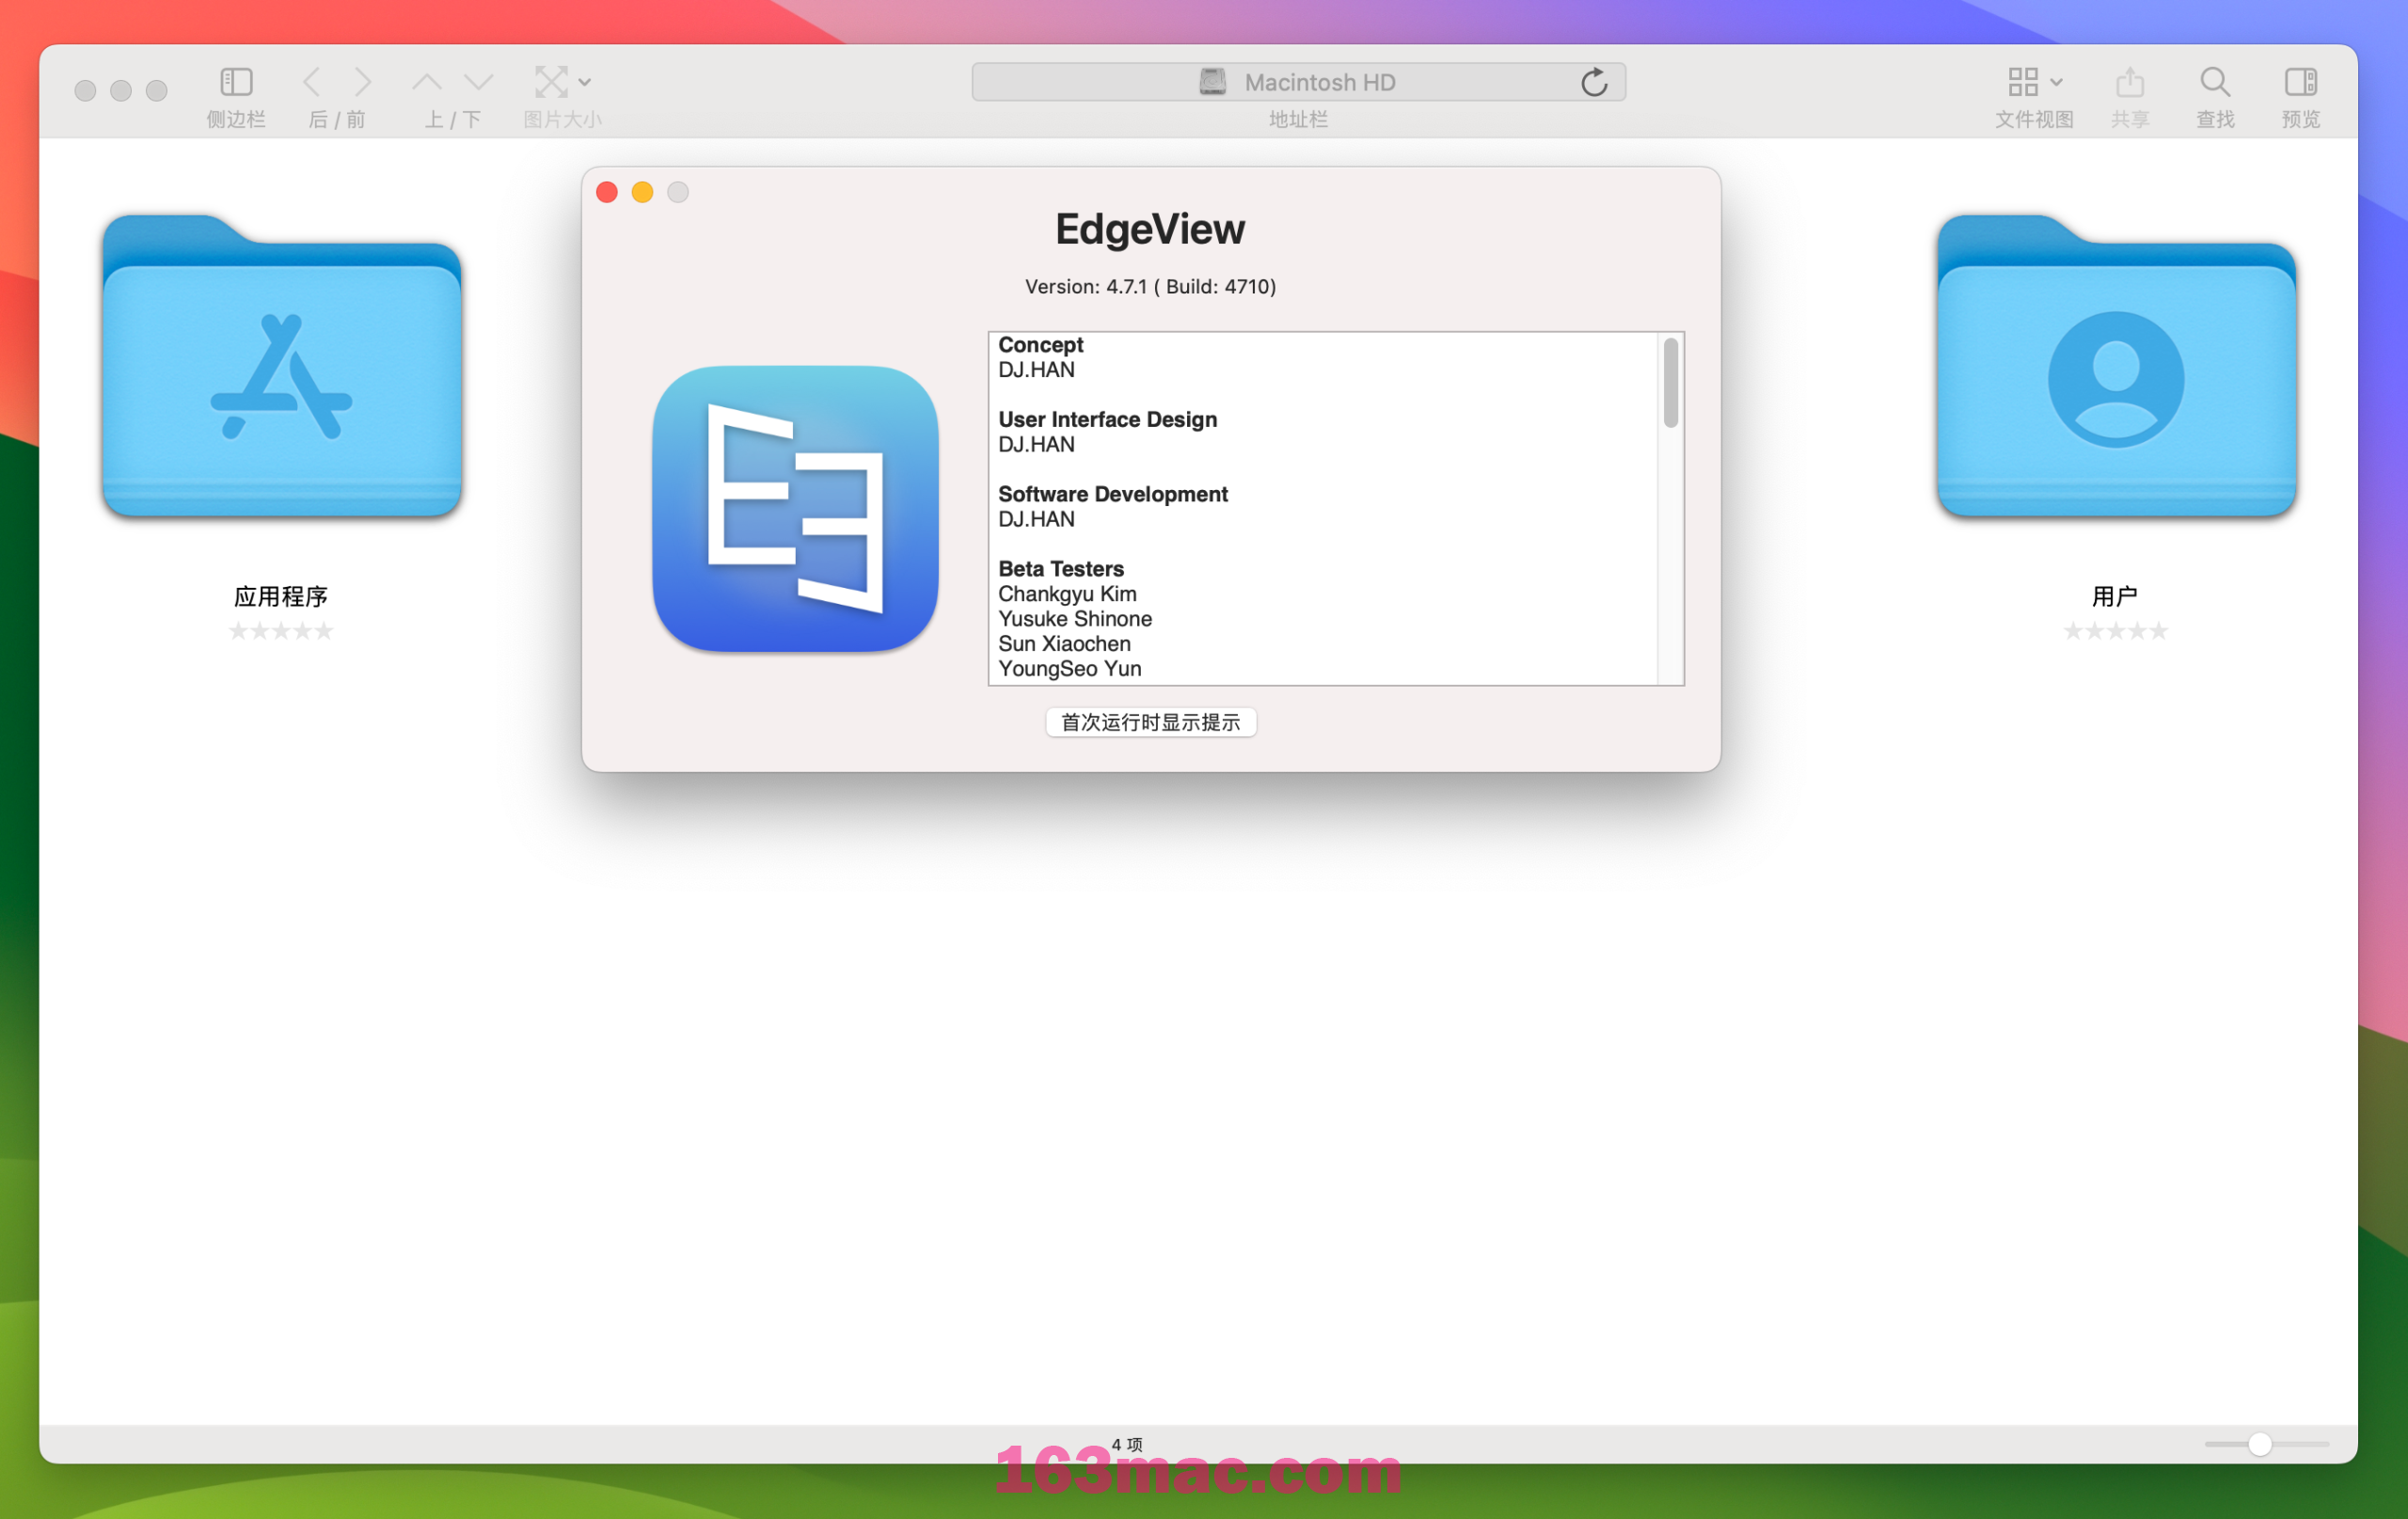Click the refresh 地址栏 button
The image size is (2408, 1519).
click(1596, 81)
